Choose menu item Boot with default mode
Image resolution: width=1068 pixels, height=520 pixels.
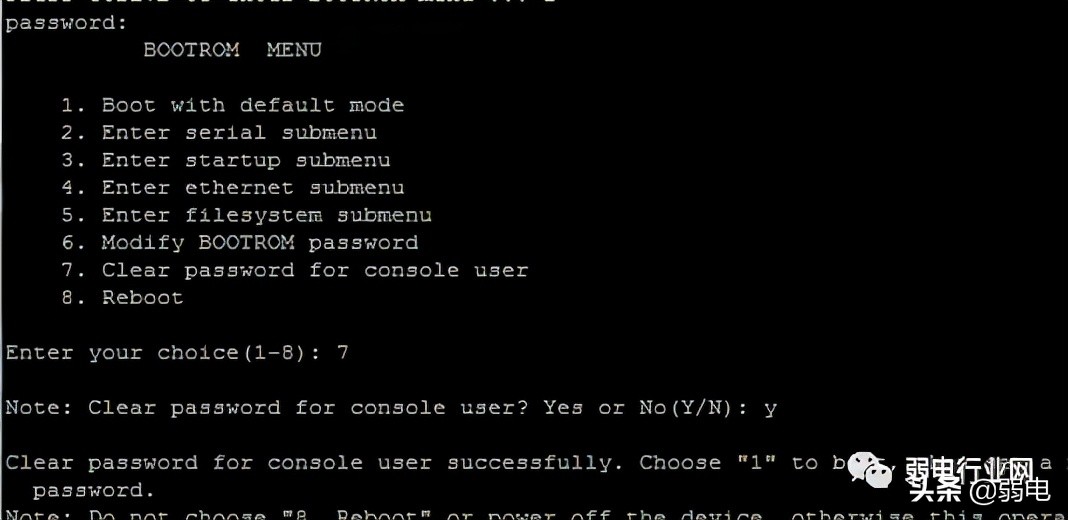[x=233, y=106]
